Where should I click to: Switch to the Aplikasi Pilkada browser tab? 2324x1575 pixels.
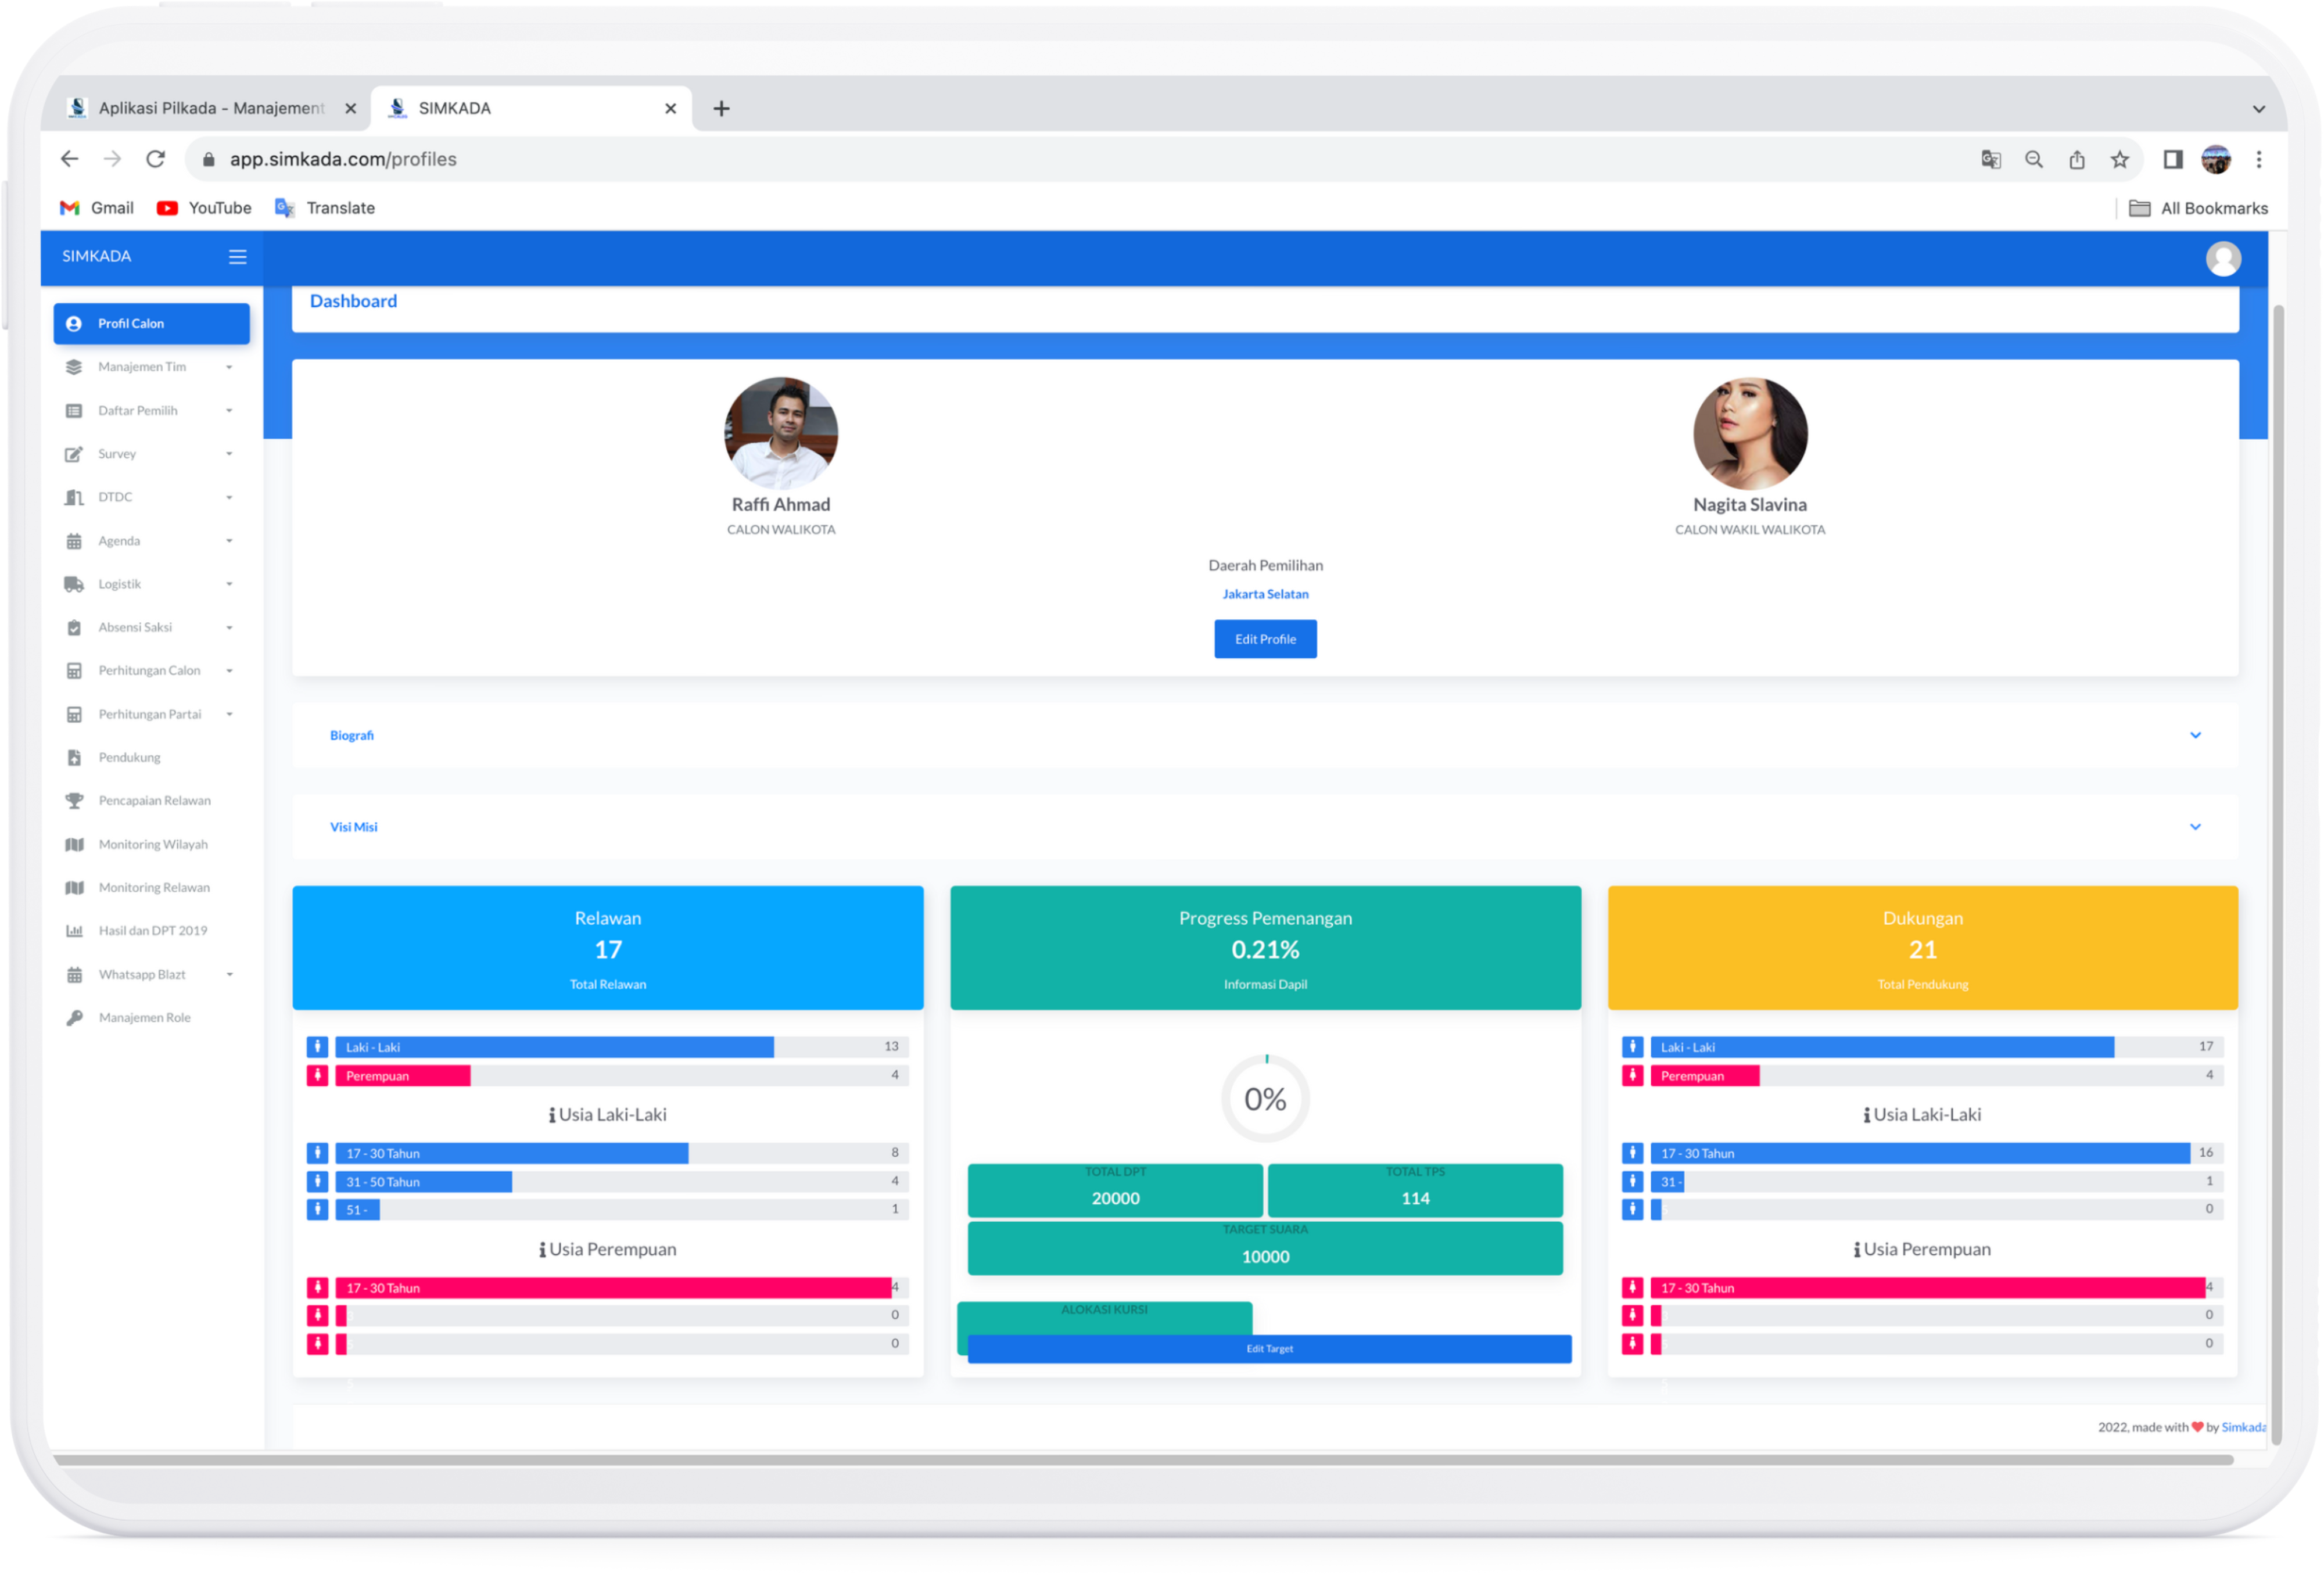click(210, 108)
